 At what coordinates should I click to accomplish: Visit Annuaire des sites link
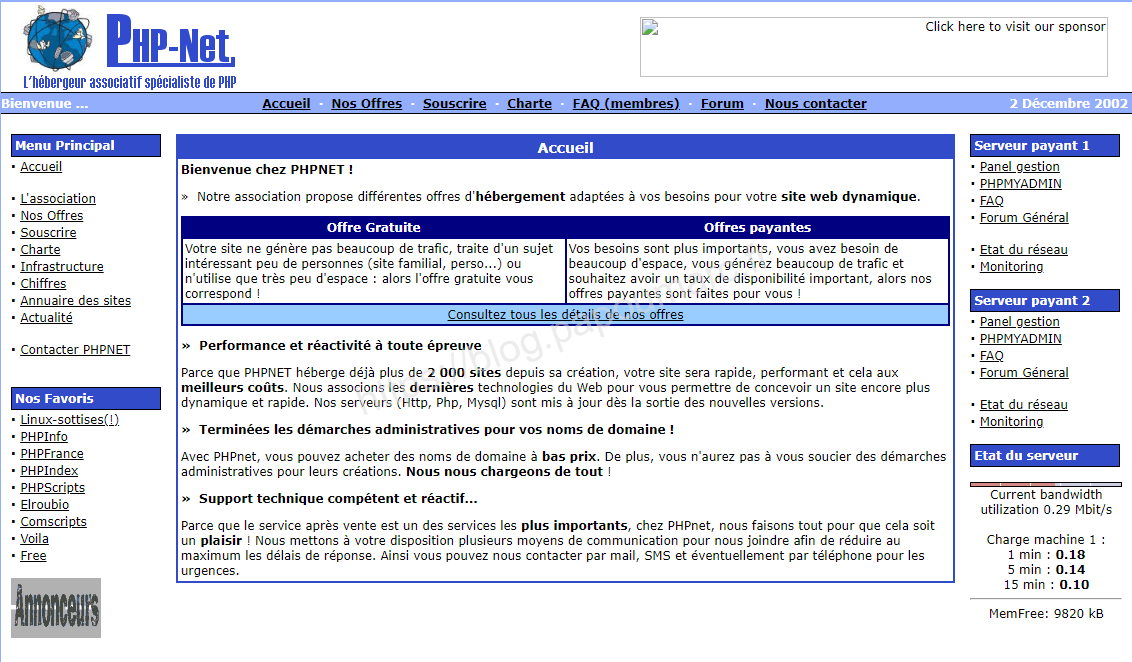point(75,300)
